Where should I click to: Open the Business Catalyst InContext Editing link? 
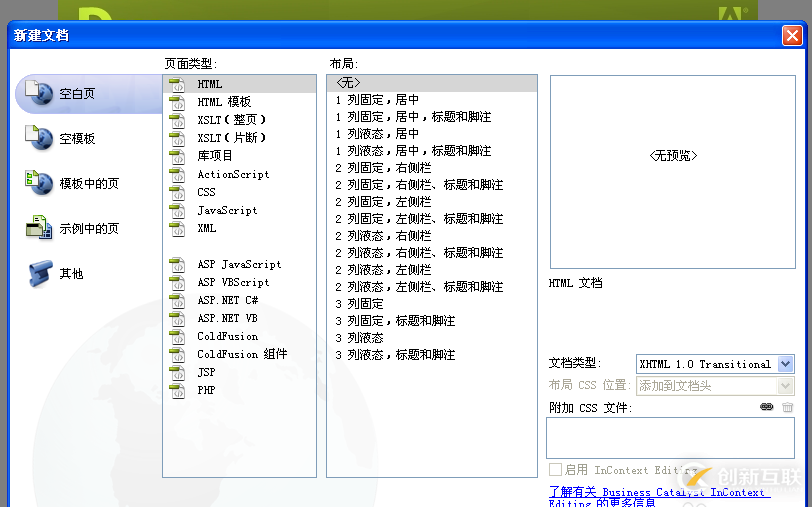657,497
